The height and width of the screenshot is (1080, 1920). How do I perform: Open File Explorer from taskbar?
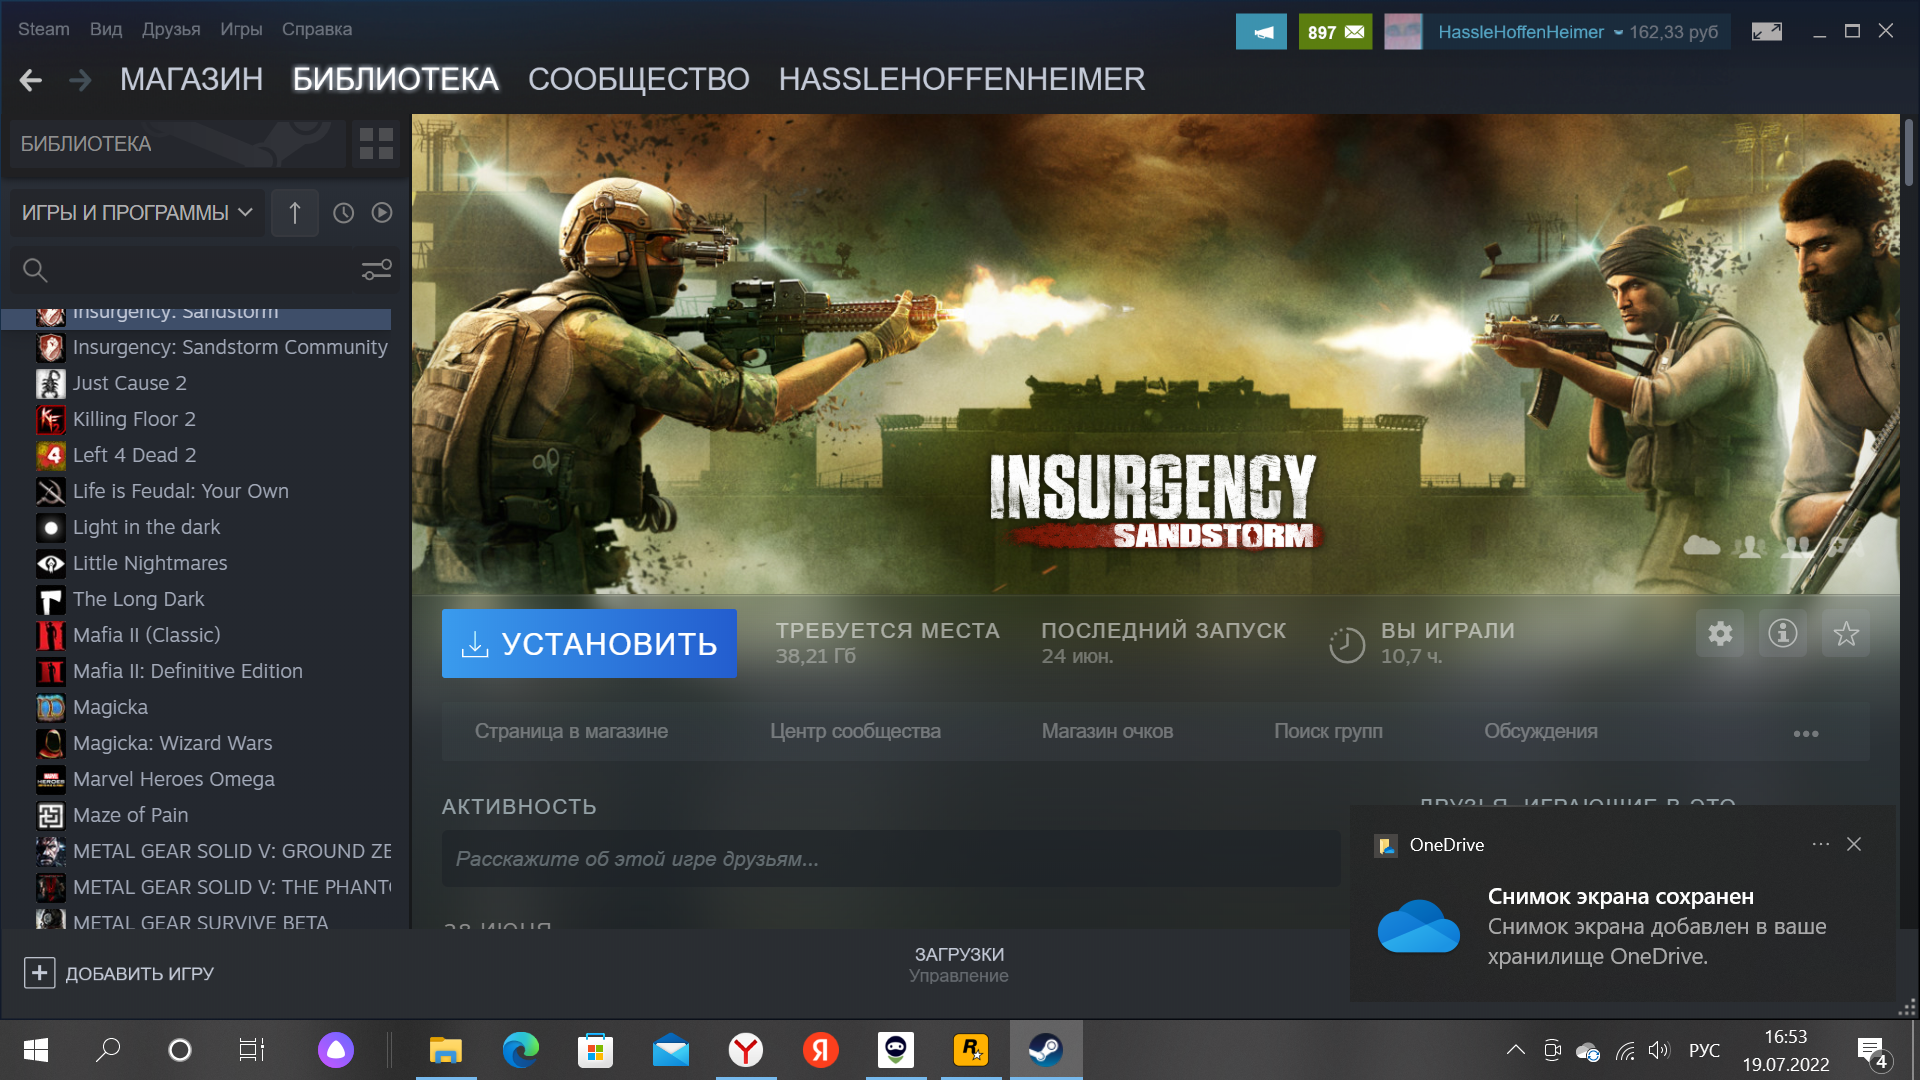[446, 1050]
